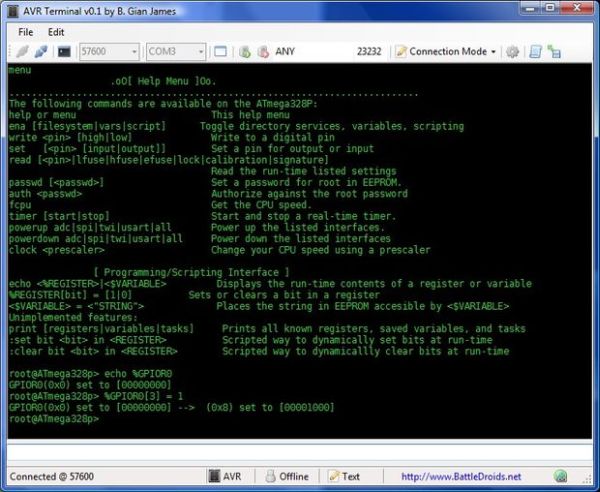Click the blue window icon in toolbar
600x492 pixels.
(x=220, y=52)
